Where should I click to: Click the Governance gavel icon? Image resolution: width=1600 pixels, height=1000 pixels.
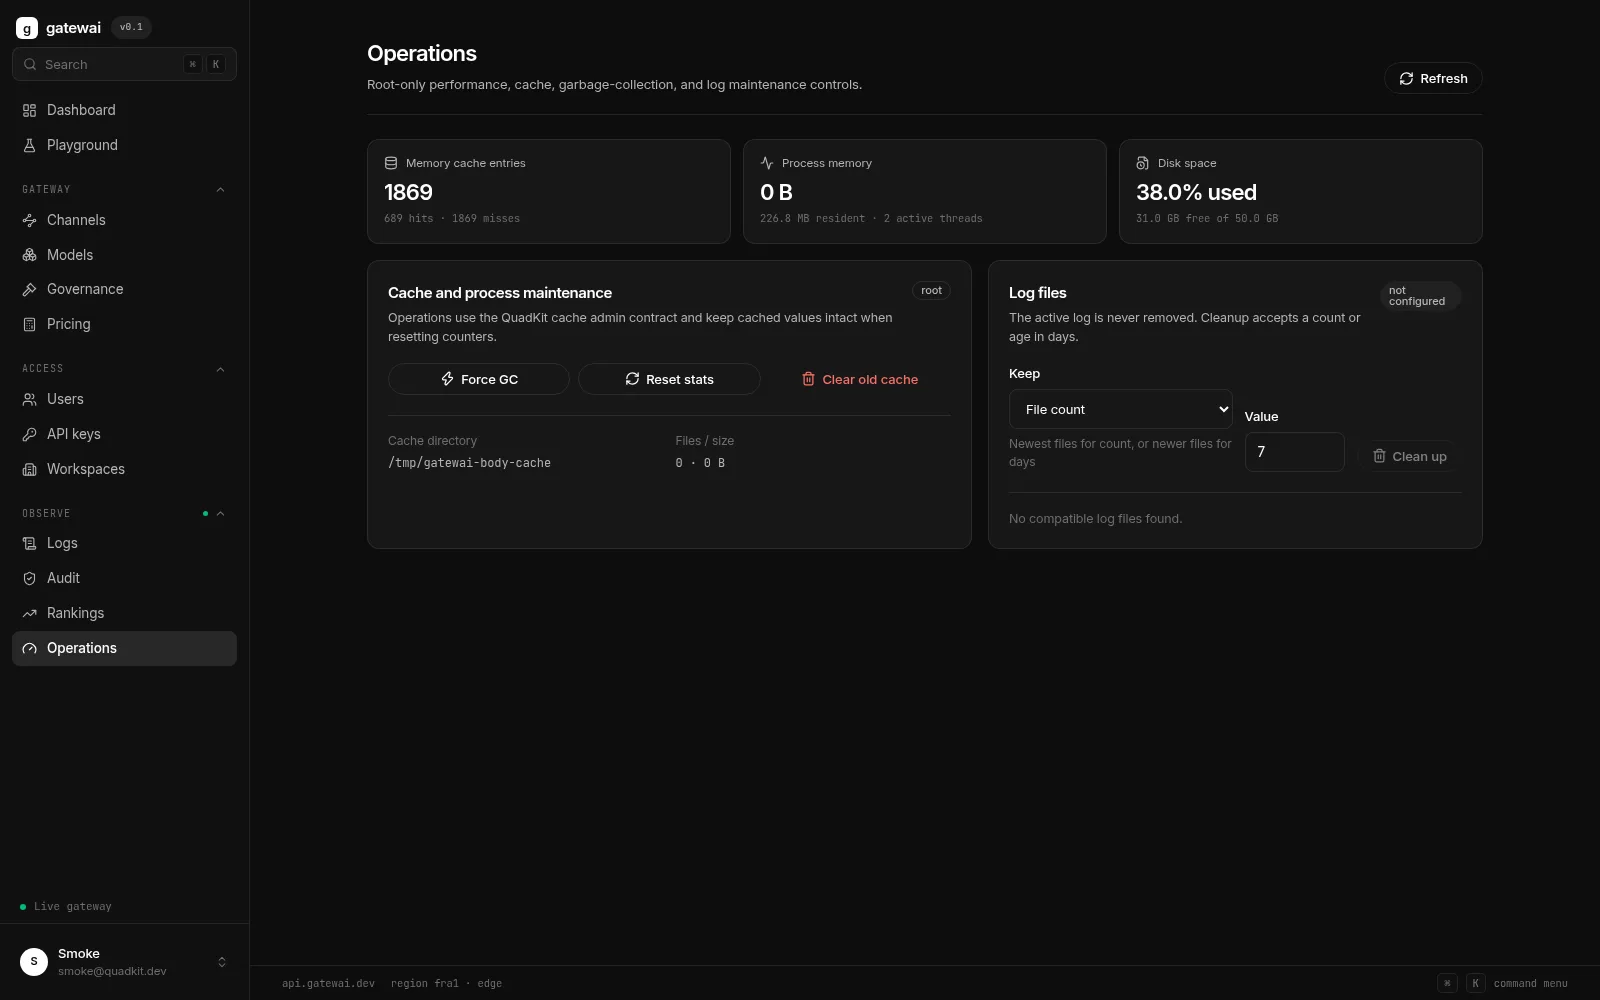29,289
